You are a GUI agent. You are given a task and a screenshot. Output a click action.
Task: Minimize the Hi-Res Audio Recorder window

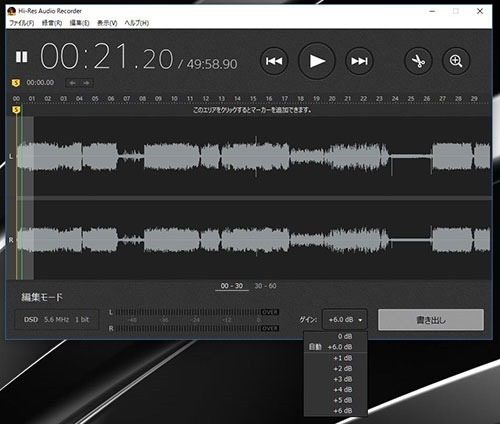[432, 11]
